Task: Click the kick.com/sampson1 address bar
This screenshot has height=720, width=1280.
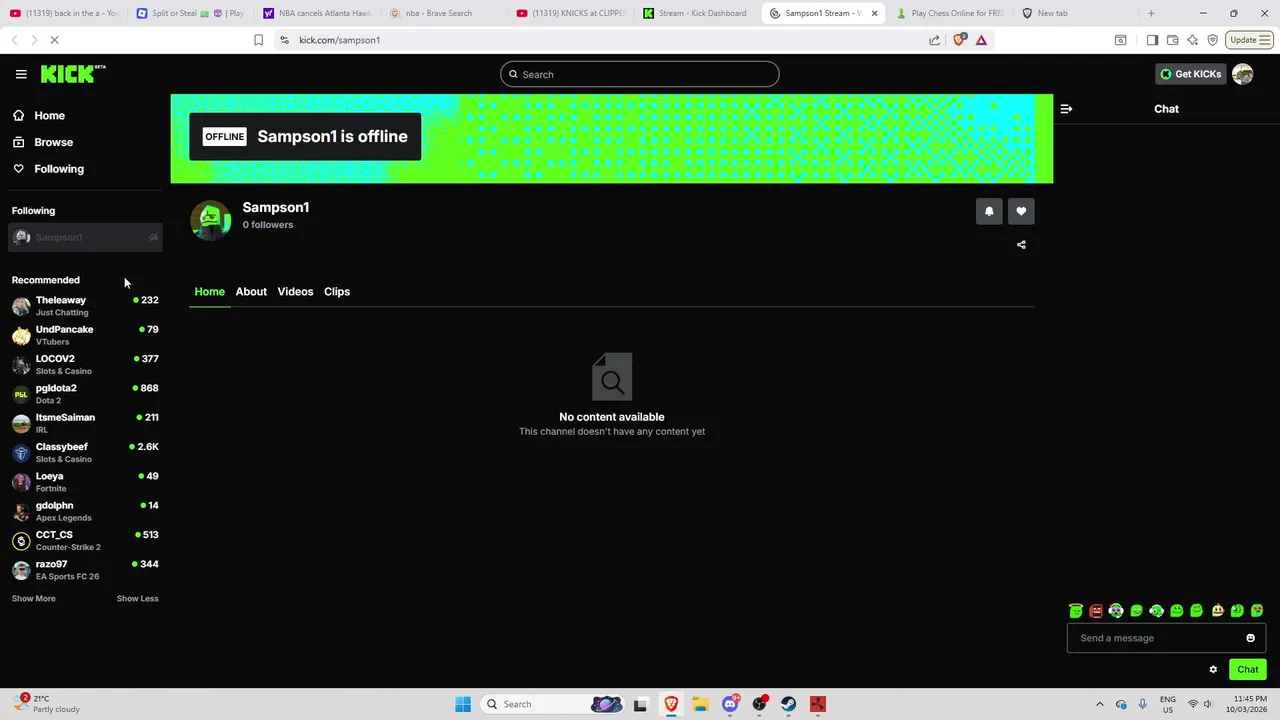Action: point(600,40)
